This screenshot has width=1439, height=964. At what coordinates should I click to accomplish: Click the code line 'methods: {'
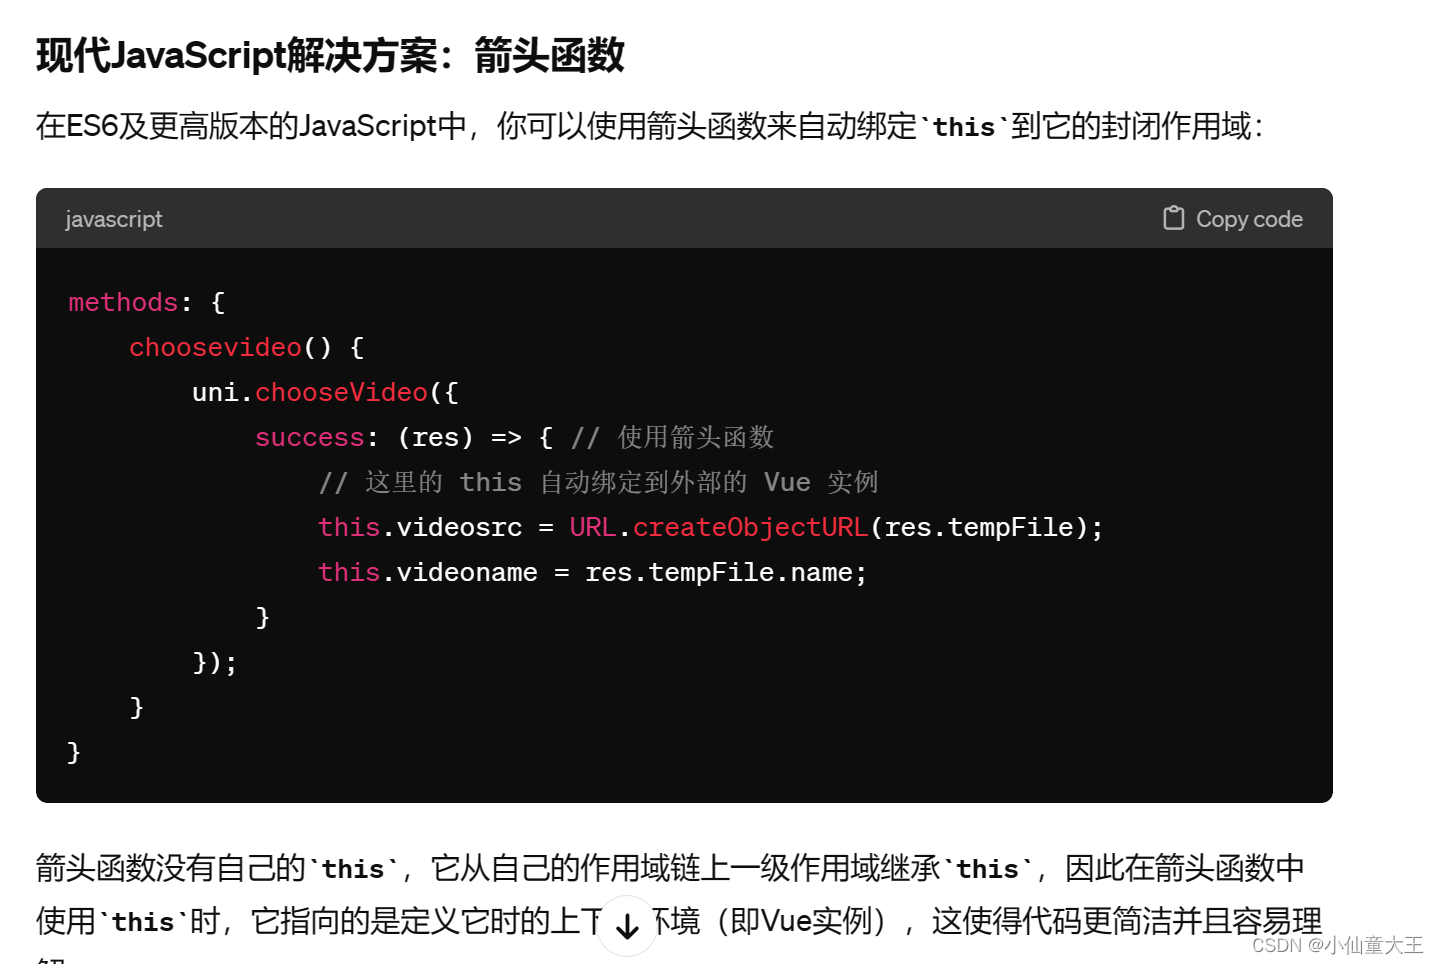(x=147, y=302)
